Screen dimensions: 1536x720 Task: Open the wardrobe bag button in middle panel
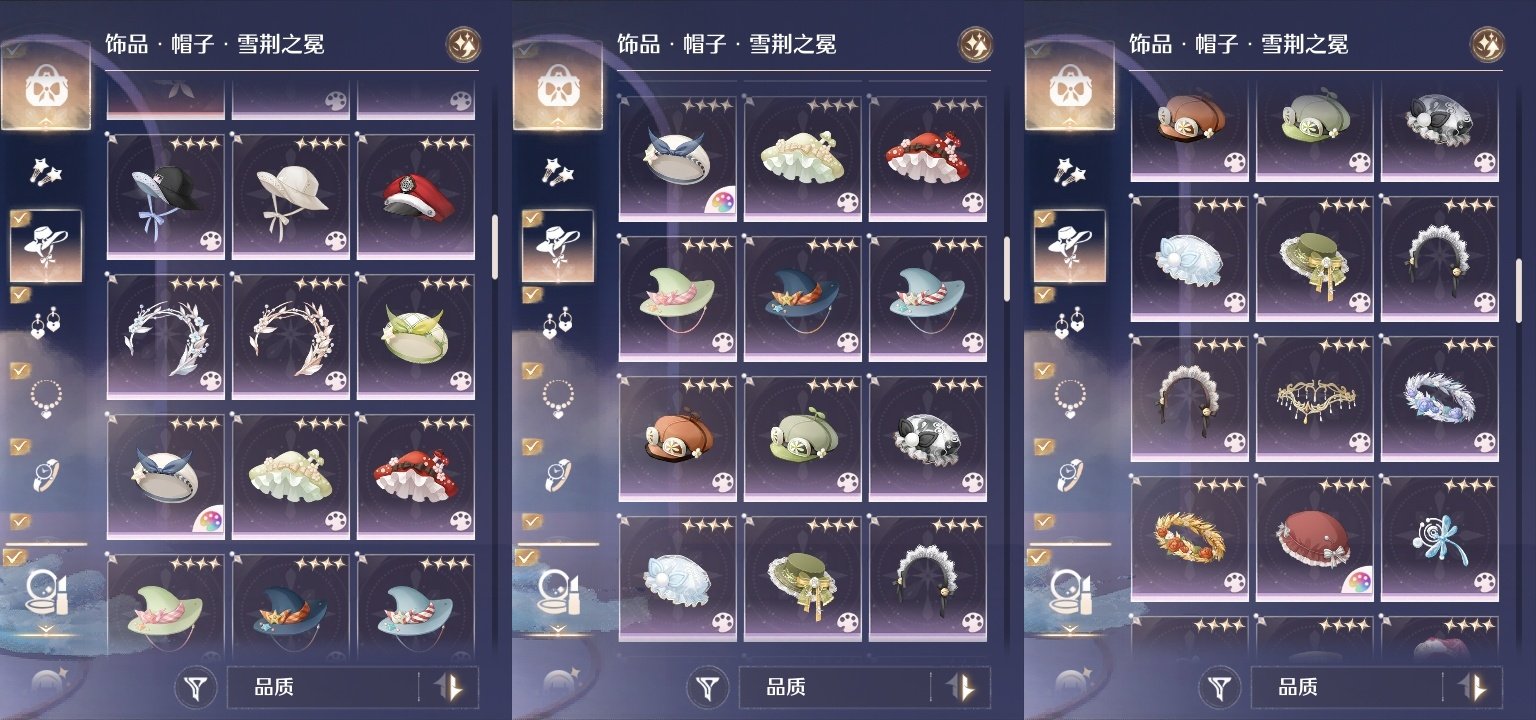[557, 88]
